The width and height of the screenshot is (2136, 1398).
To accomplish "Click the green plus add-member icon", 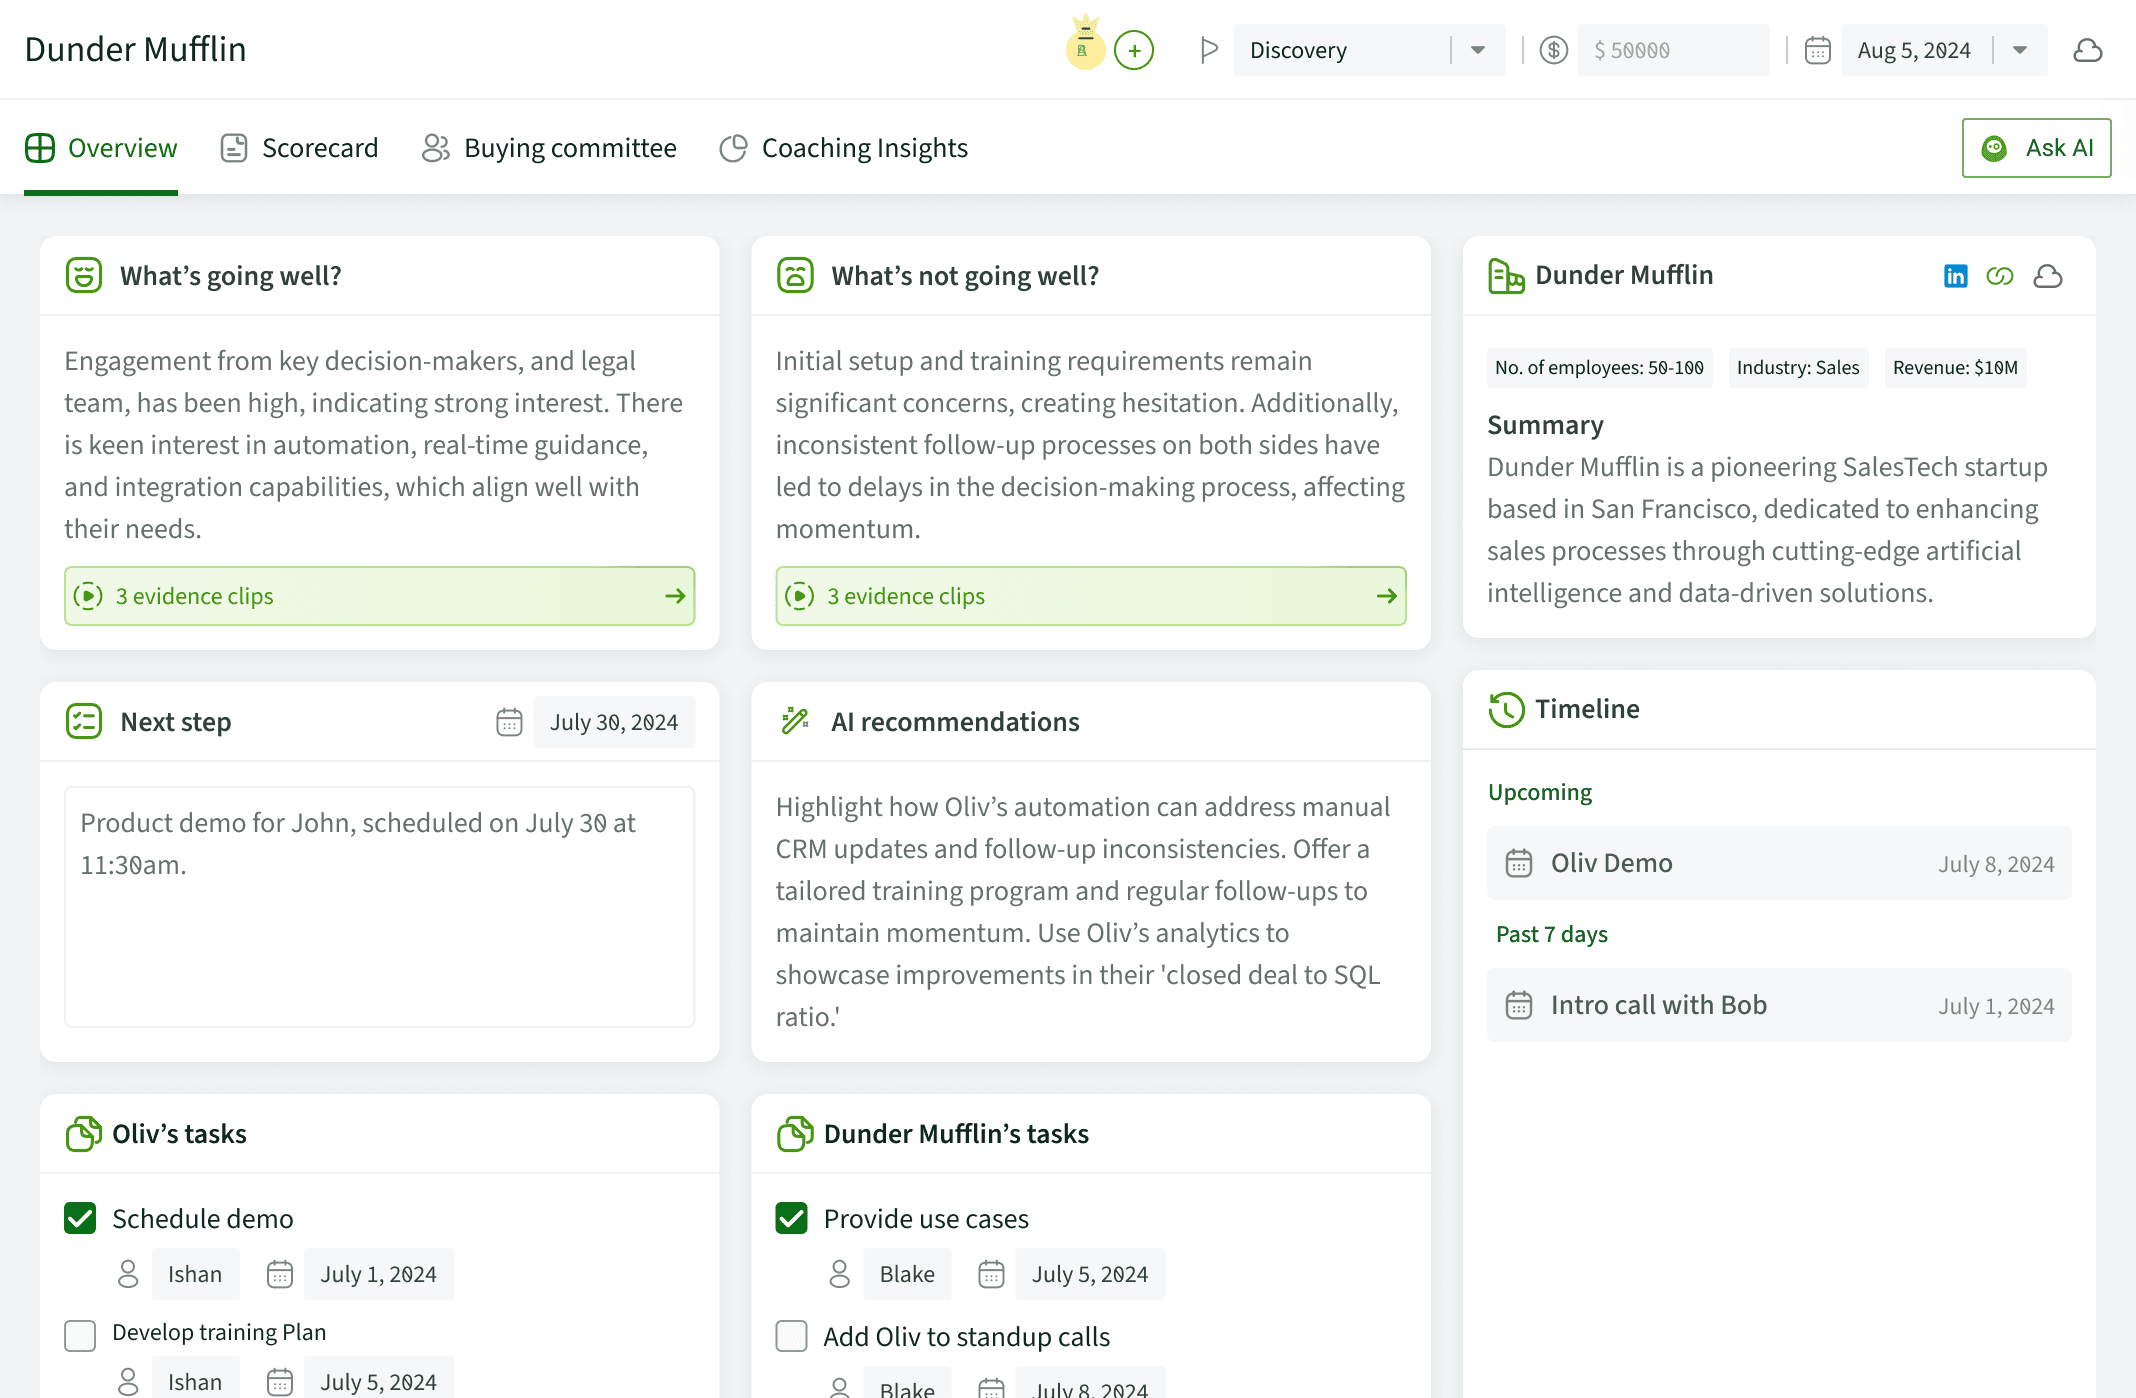I will [1134, 50].
